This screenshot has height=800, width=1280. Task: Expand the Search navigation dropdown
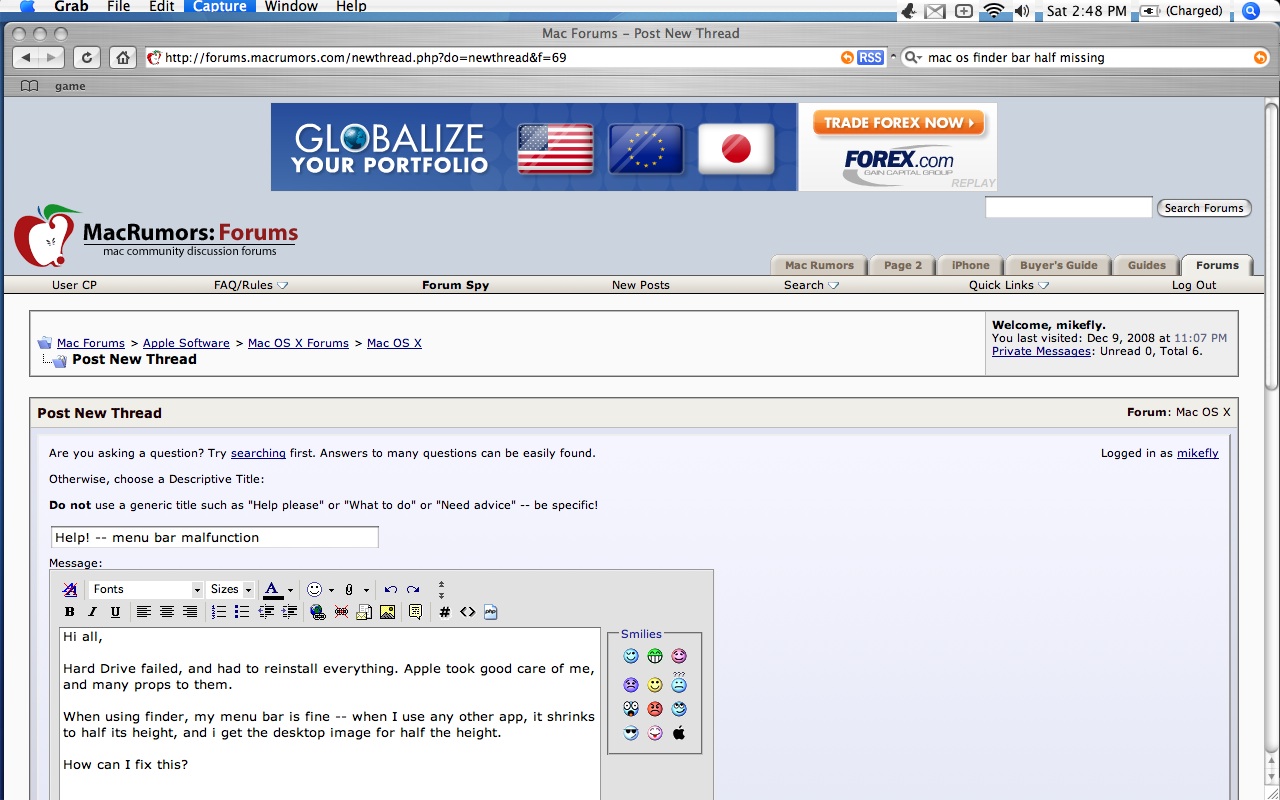click(811, 285)
